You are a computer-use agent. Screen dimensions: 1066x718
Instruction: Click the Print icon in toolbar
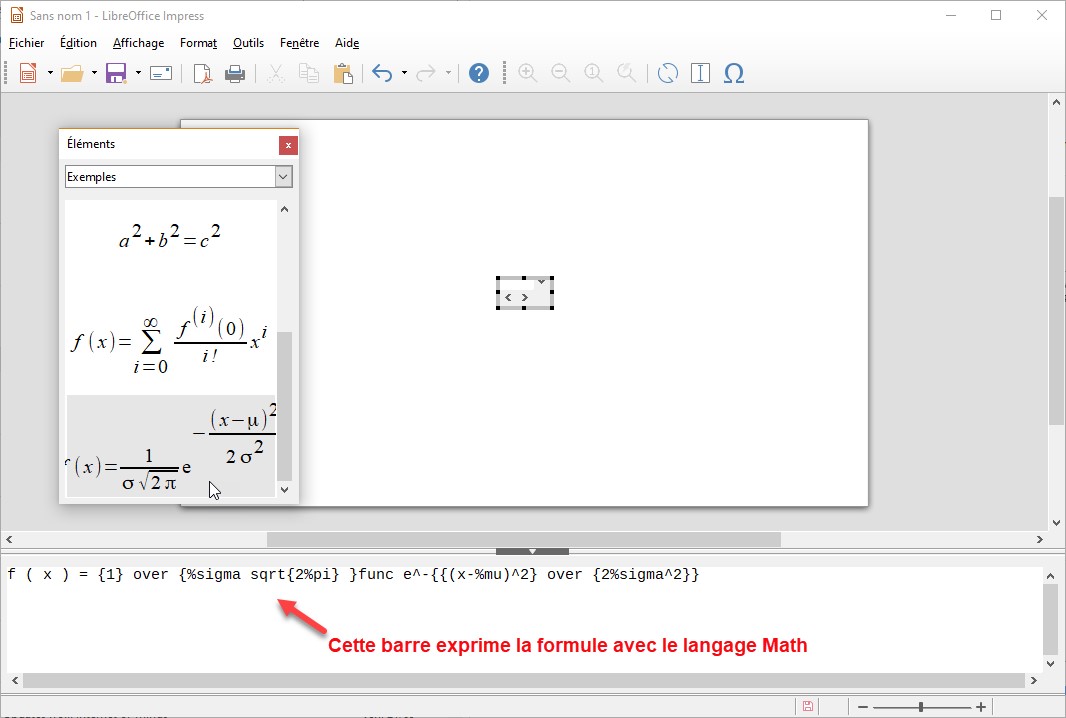pyautogui.click(x=234, y=73)
